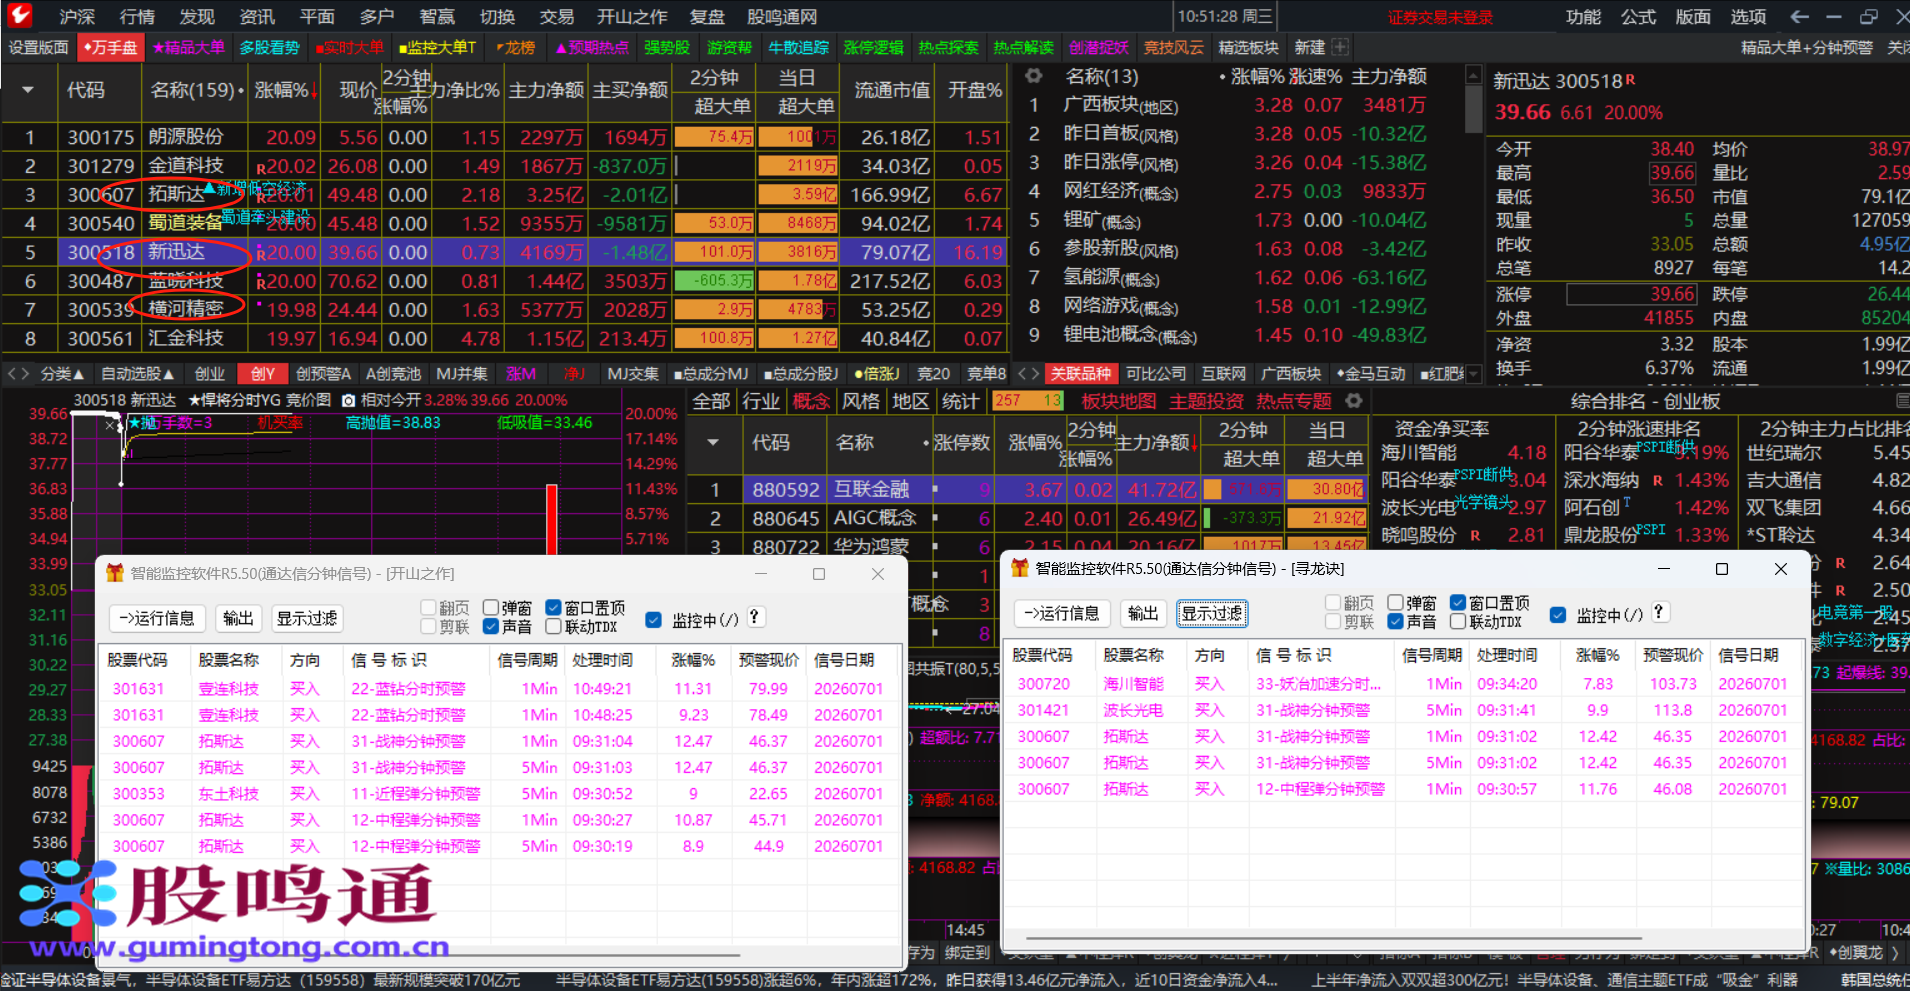
Task: Click orange 30.80亿 bar for 互联金融
Action: [1326, 490]
